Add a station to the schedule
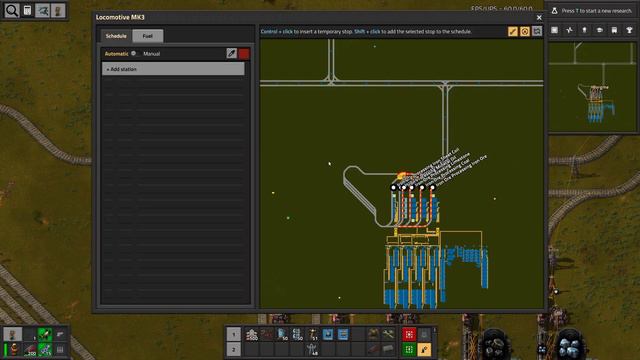 [x=173, y=69]
